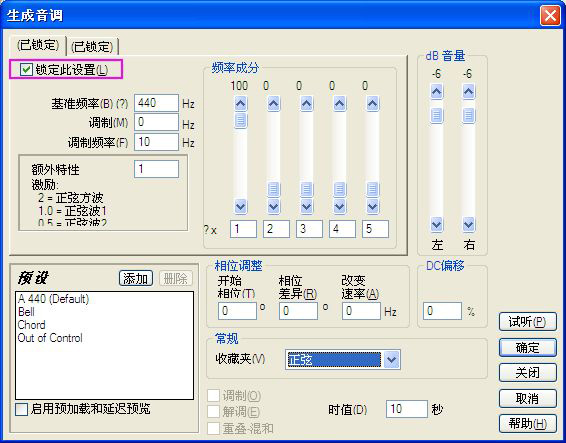
Task: Grab the frequency component 2 slider thumb
Action: coord(273,189)
